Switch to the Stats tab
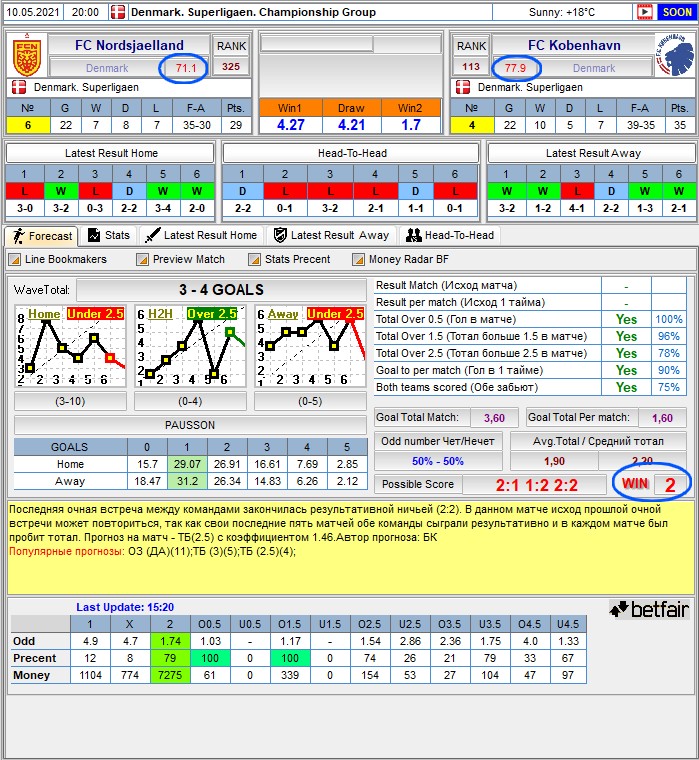The width and height of the screenshot is (699, 760). [x=109, y=235]
